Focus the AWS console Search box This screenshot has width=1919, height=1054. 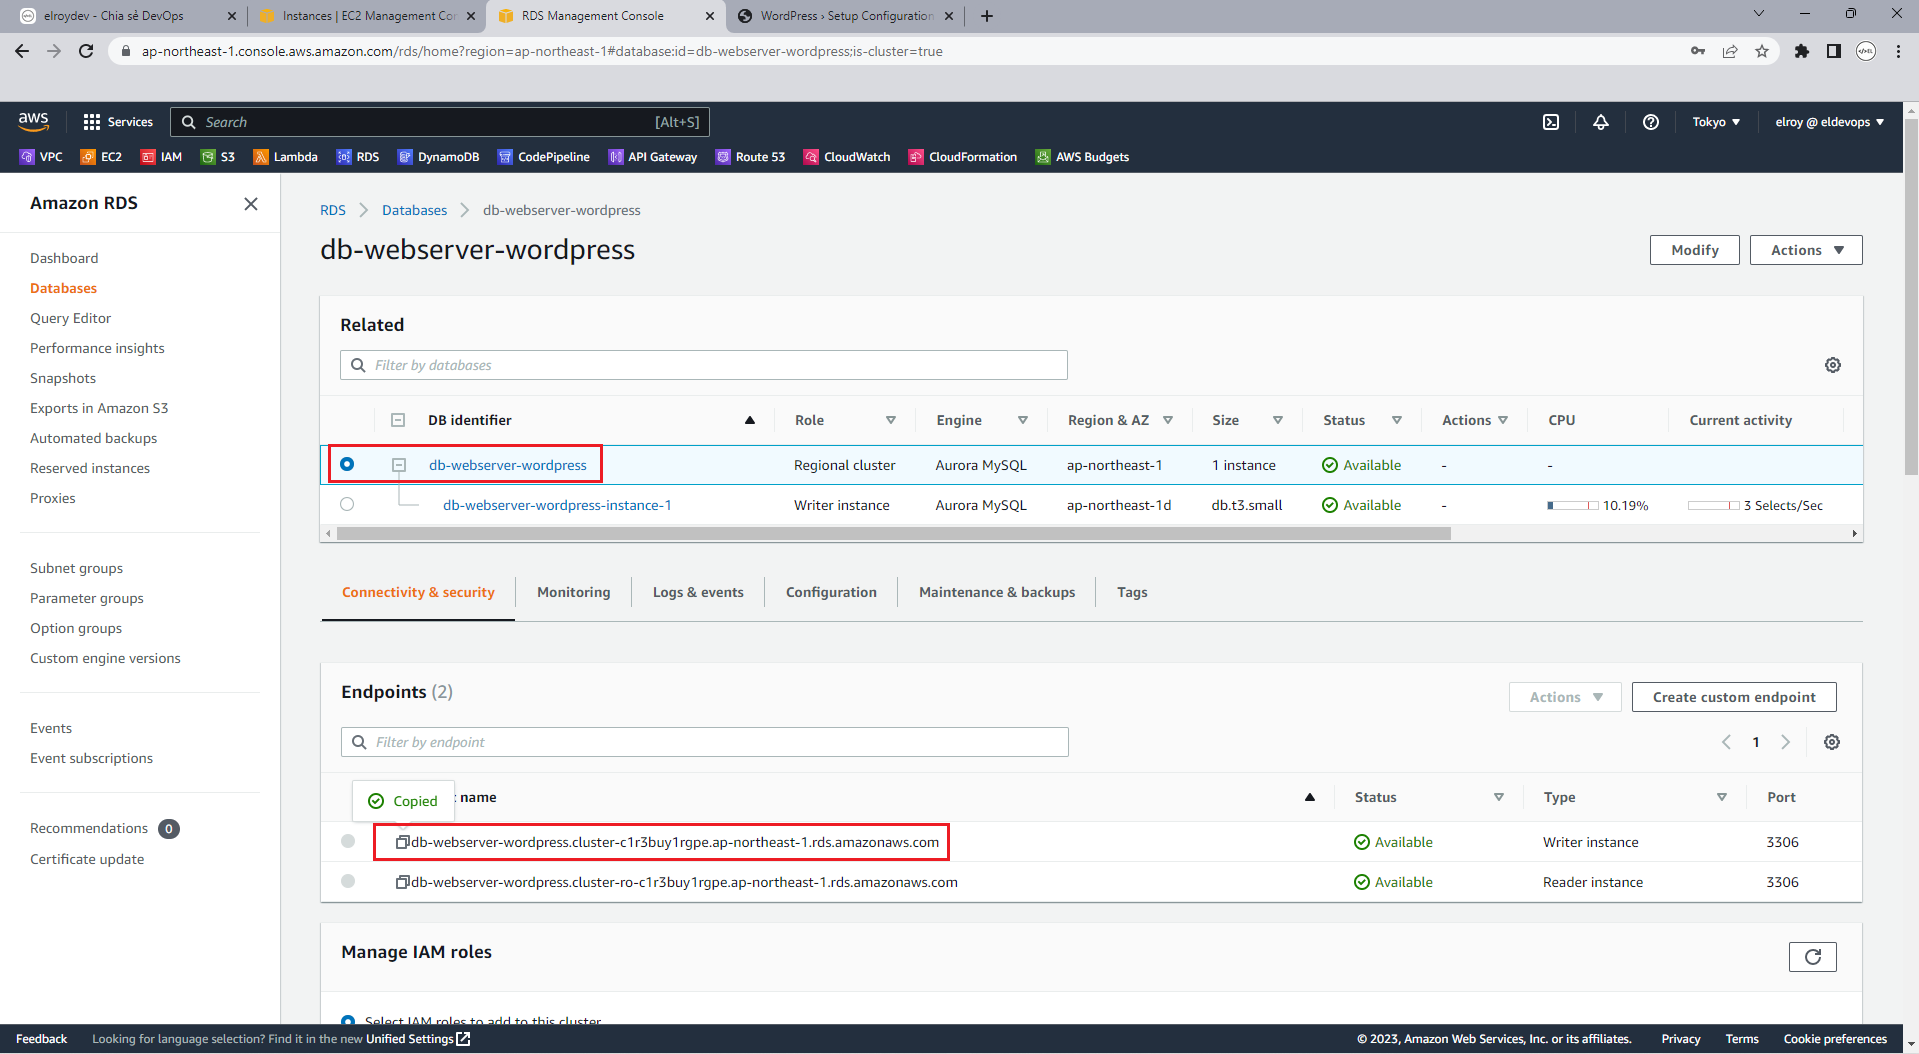coord(440,122)
